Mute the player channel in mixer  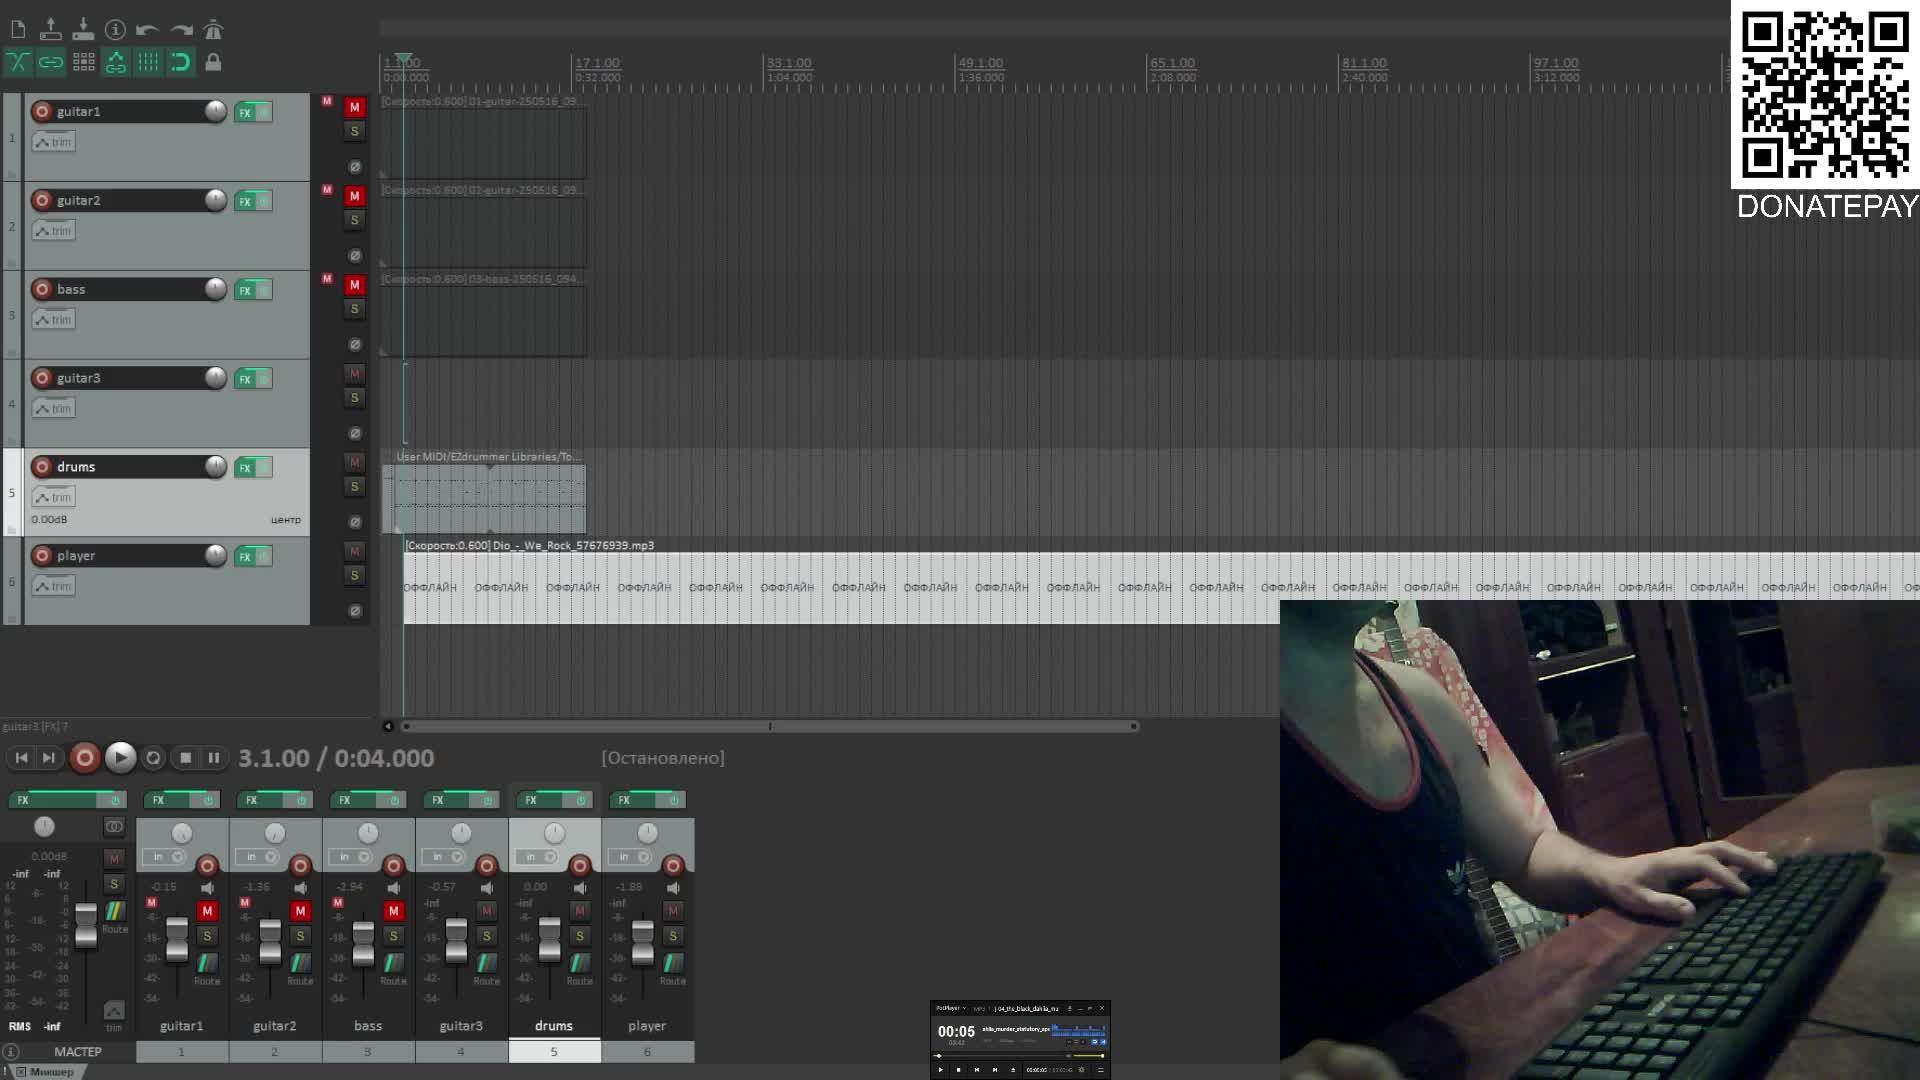673,911
